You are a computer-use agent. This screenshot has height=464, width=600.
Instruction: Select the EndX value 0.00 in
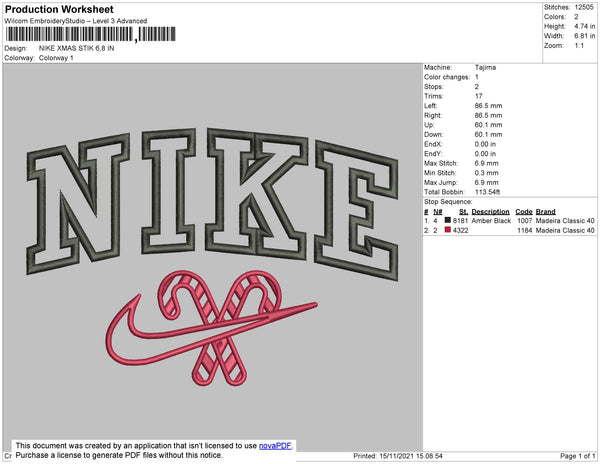coord(485,144)
